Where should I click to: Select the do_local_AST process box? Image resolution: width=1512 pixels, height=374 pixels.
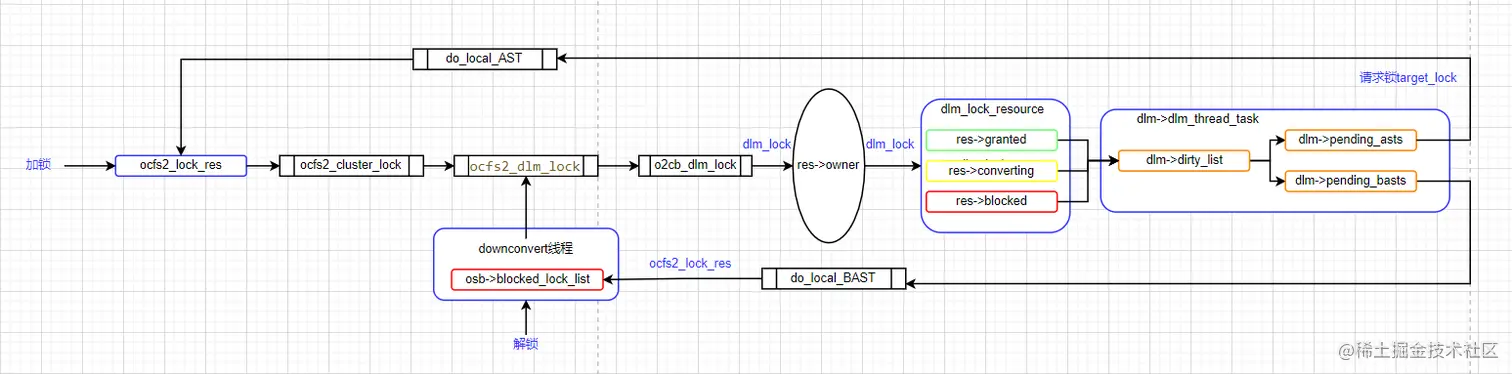click(485, 59)
